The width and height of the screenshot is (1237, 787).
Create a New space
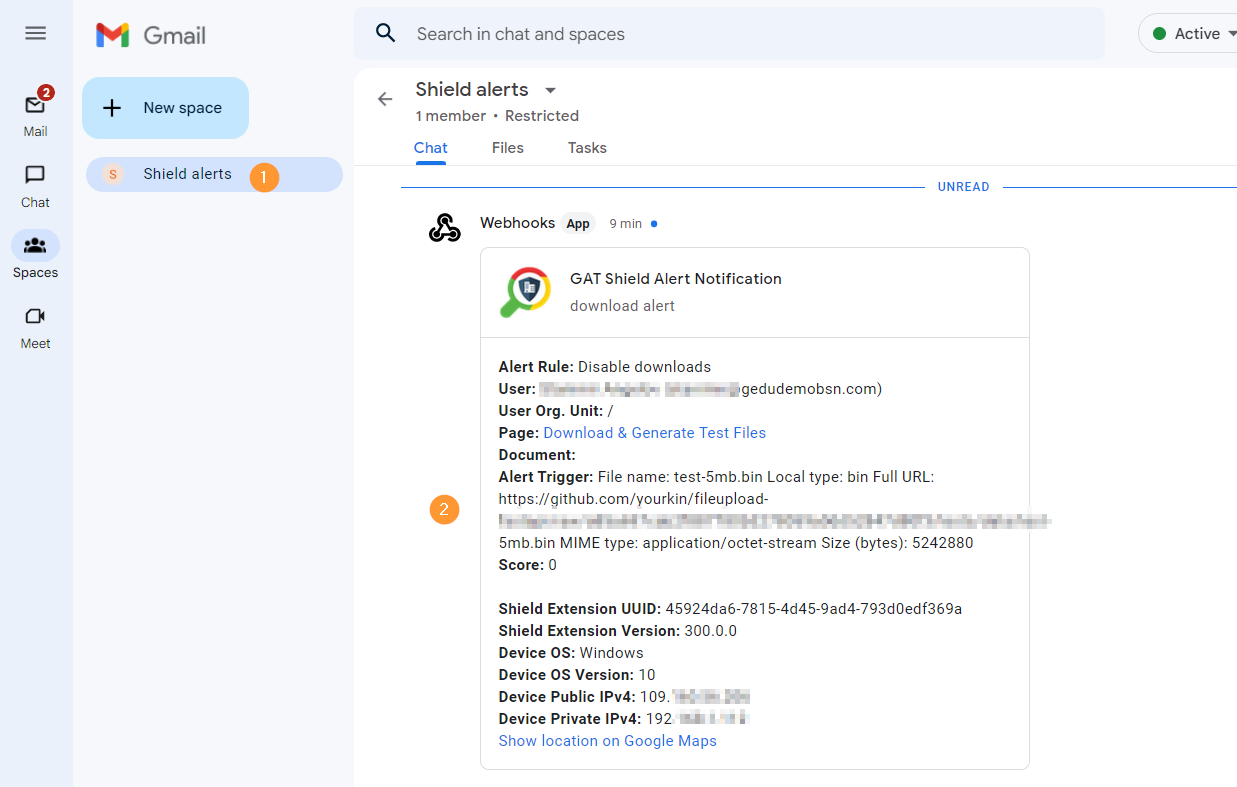pos(165,108)
